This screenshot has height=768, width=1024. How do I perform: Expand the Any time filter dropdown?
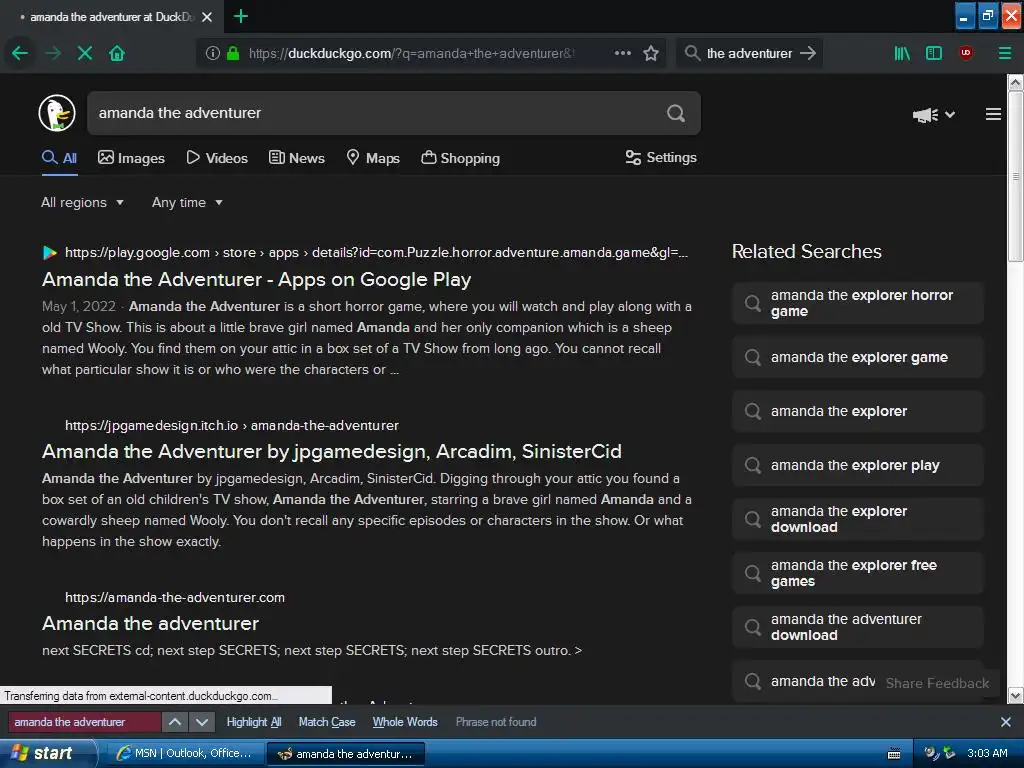(x=187, y=202)
